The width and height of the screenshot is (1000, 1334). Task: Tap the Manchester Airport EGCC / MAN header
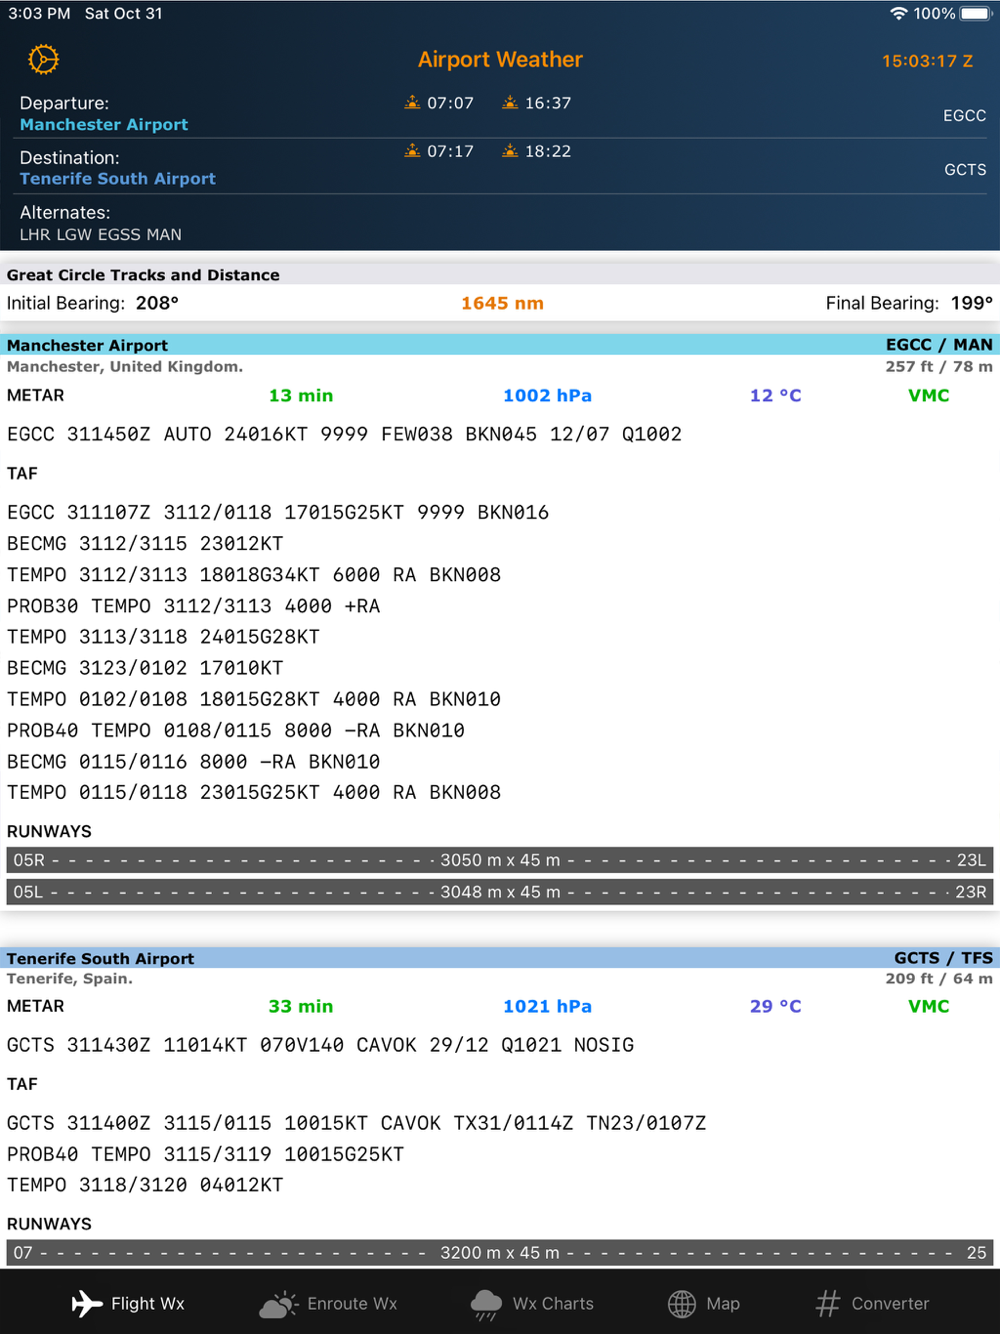click(x=500, y=345)
